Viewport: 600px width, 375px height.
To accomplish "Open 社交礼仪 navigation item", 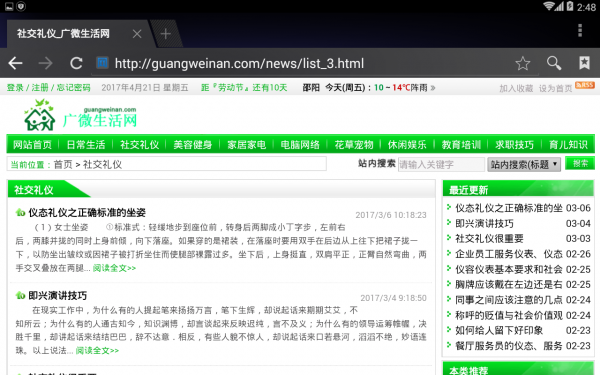I will [x=139, y=145].
